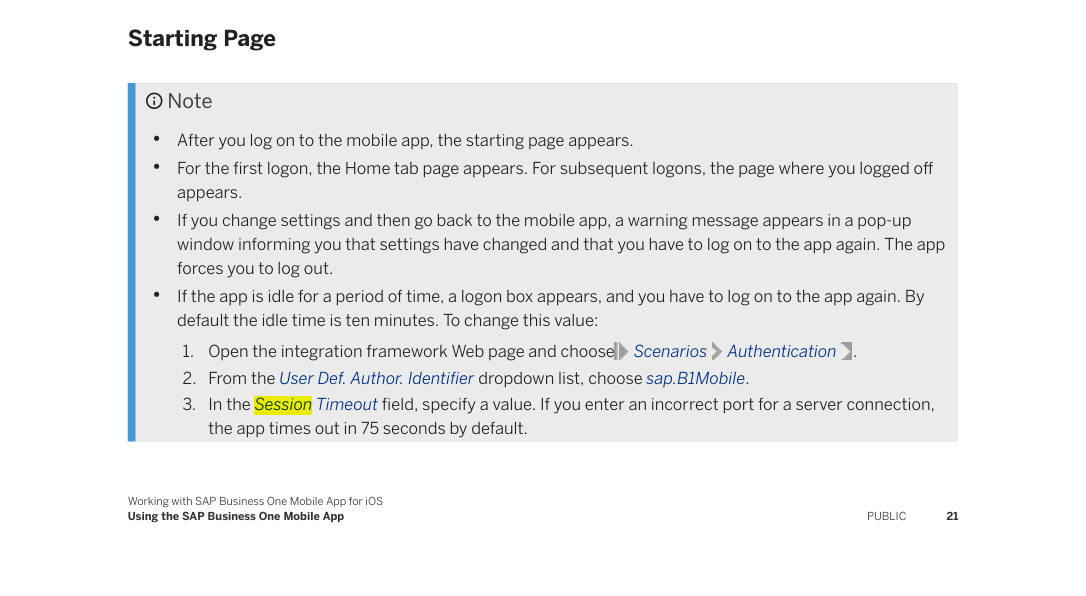
Task: Click the bullet about changed settings warning
Action: (x=561, y=244)
